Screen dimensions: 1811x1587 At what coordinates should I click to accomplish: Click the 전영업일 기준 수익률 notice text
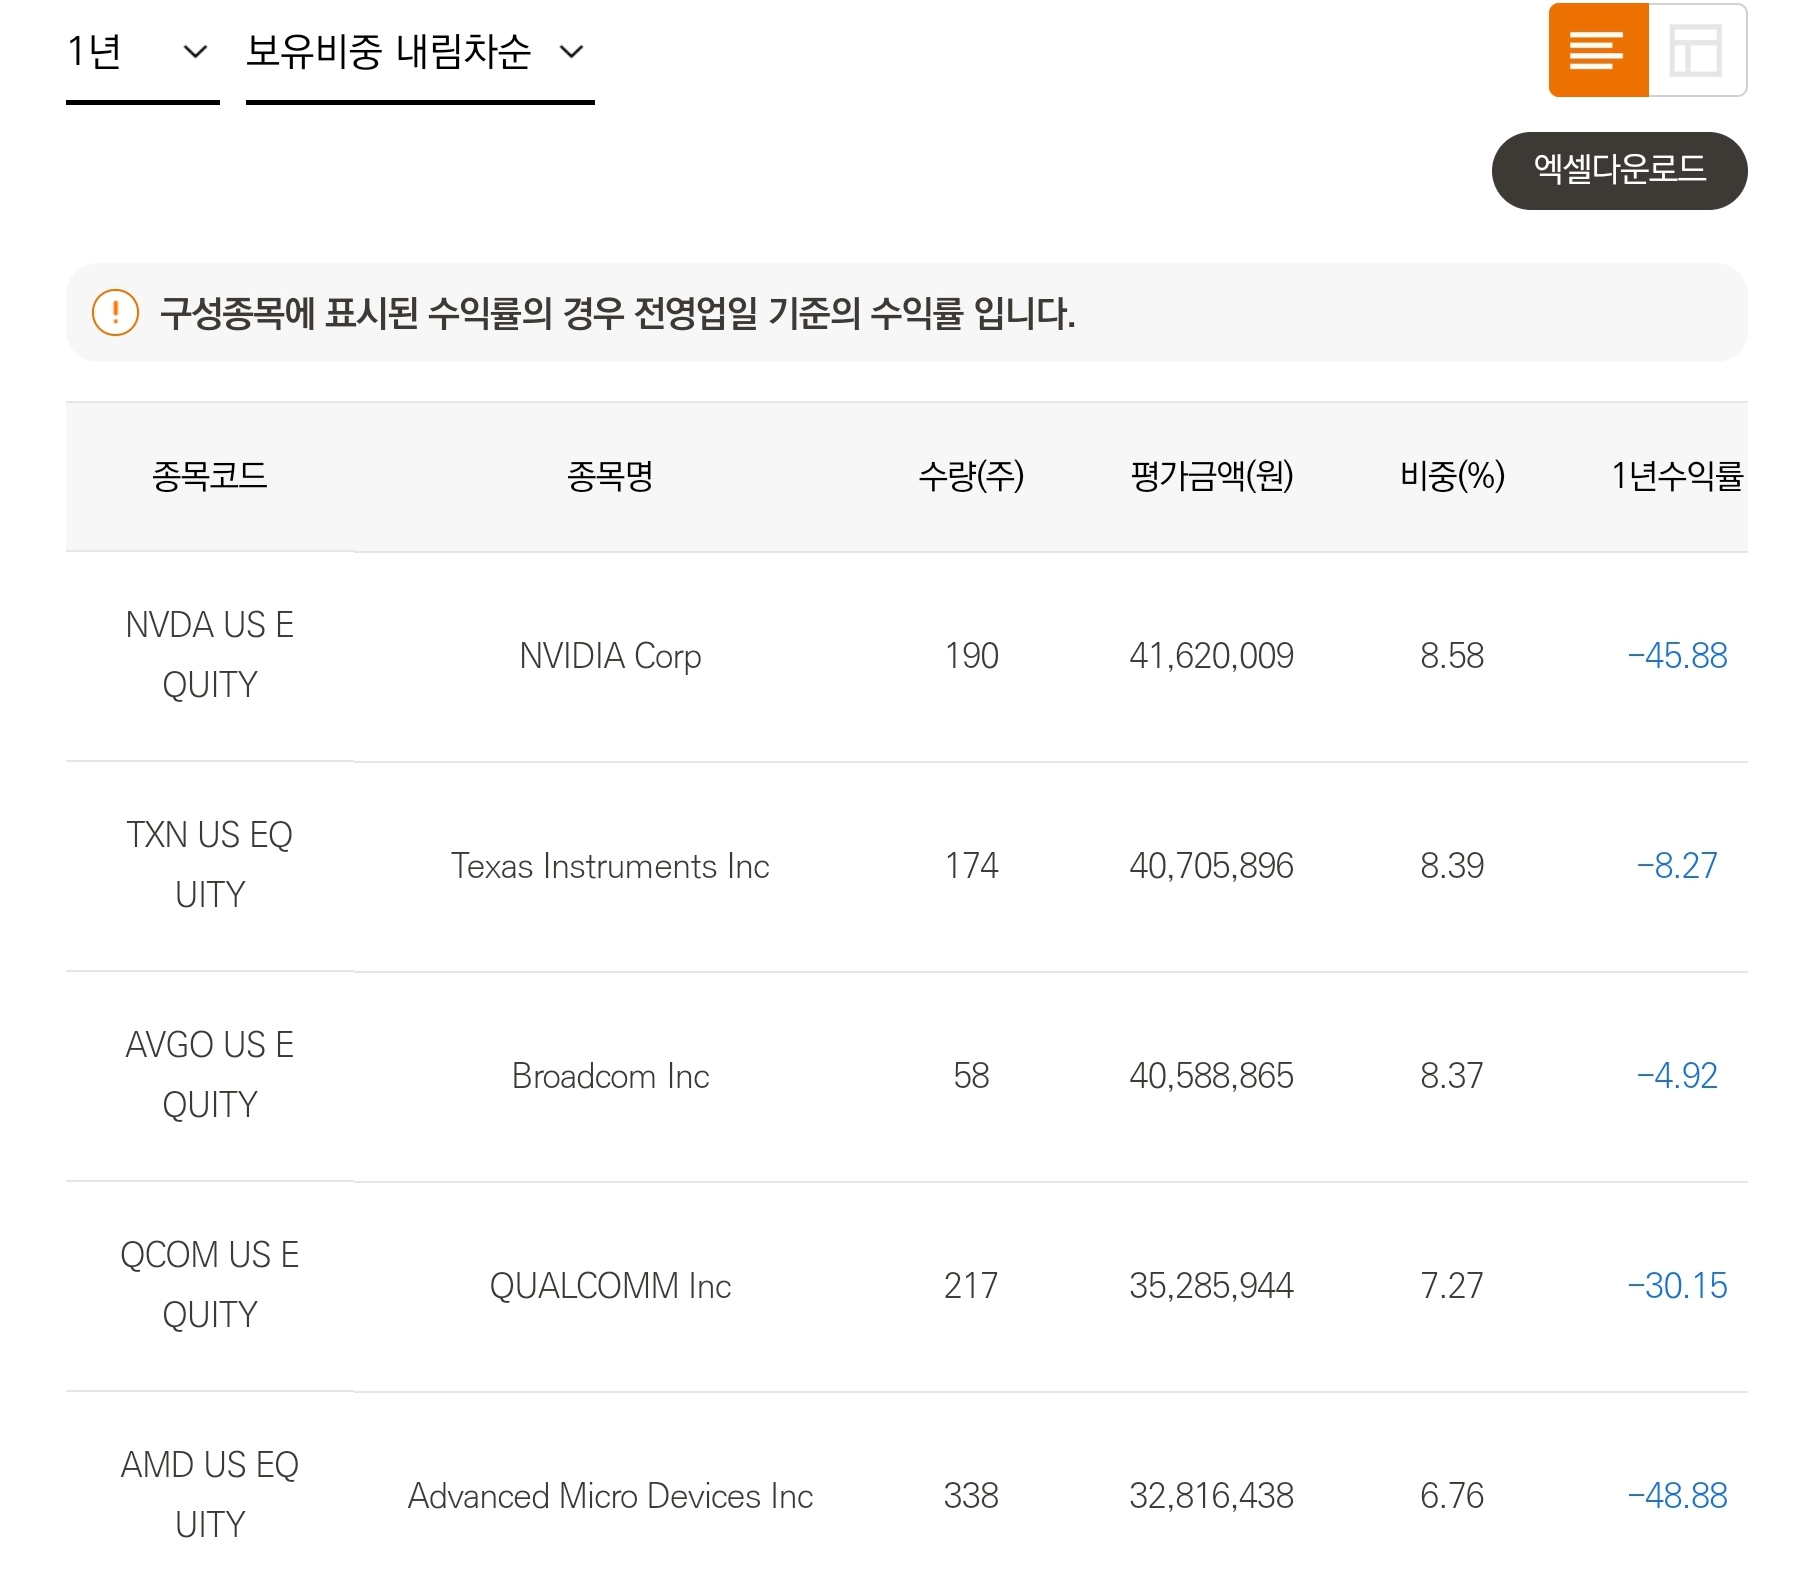[x=618, y=314]
